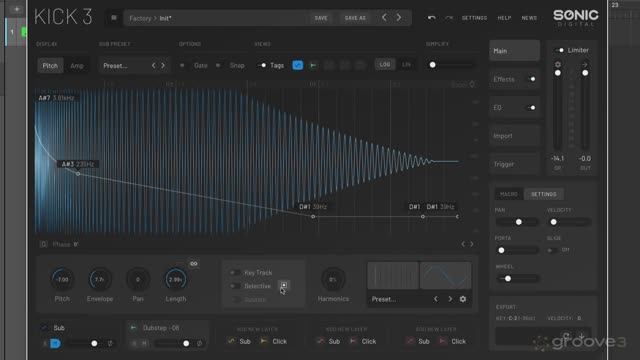Screen dimensions: 640x360
Task: Click the Save As button
Action: (x=355, y=18)
